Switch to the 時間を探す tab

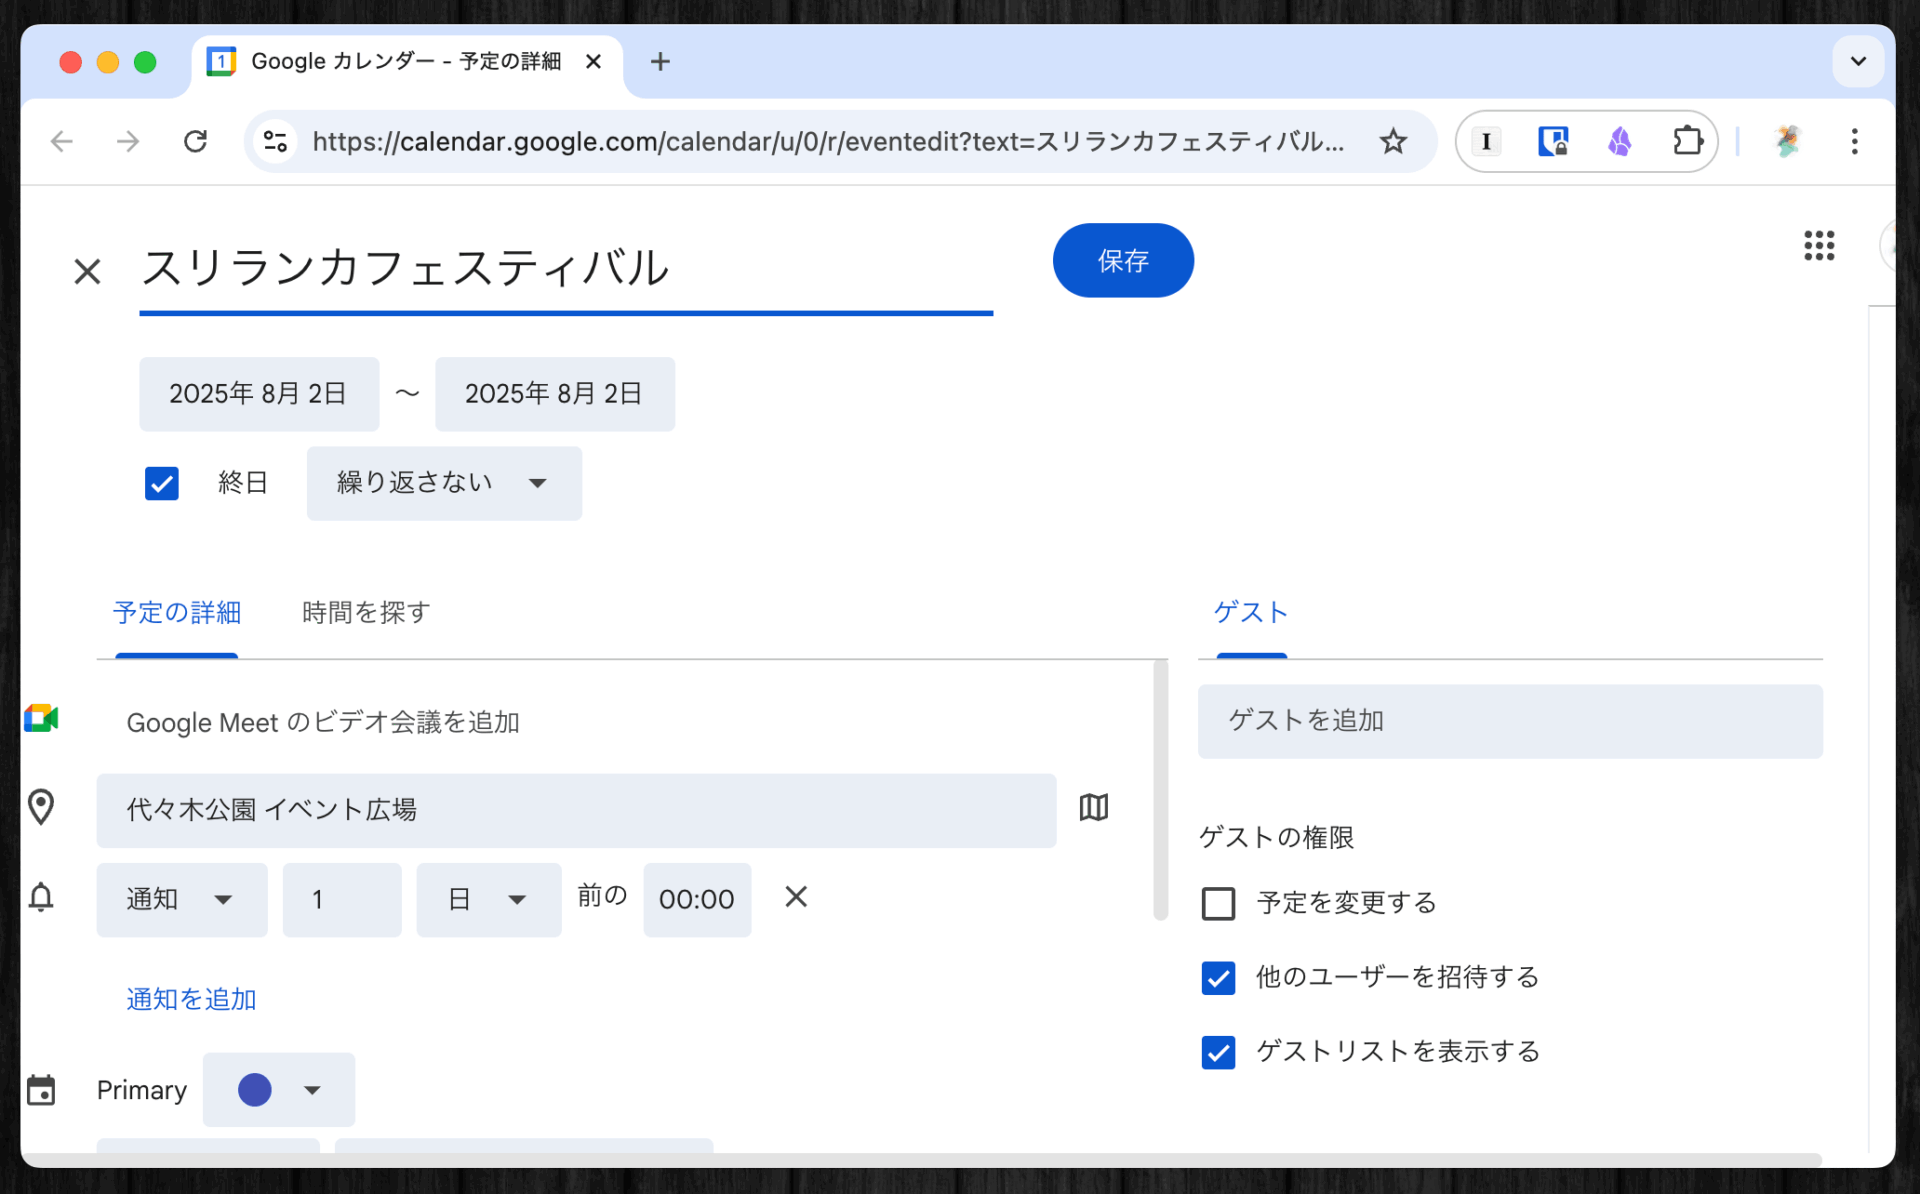click(x=366, y=612)
